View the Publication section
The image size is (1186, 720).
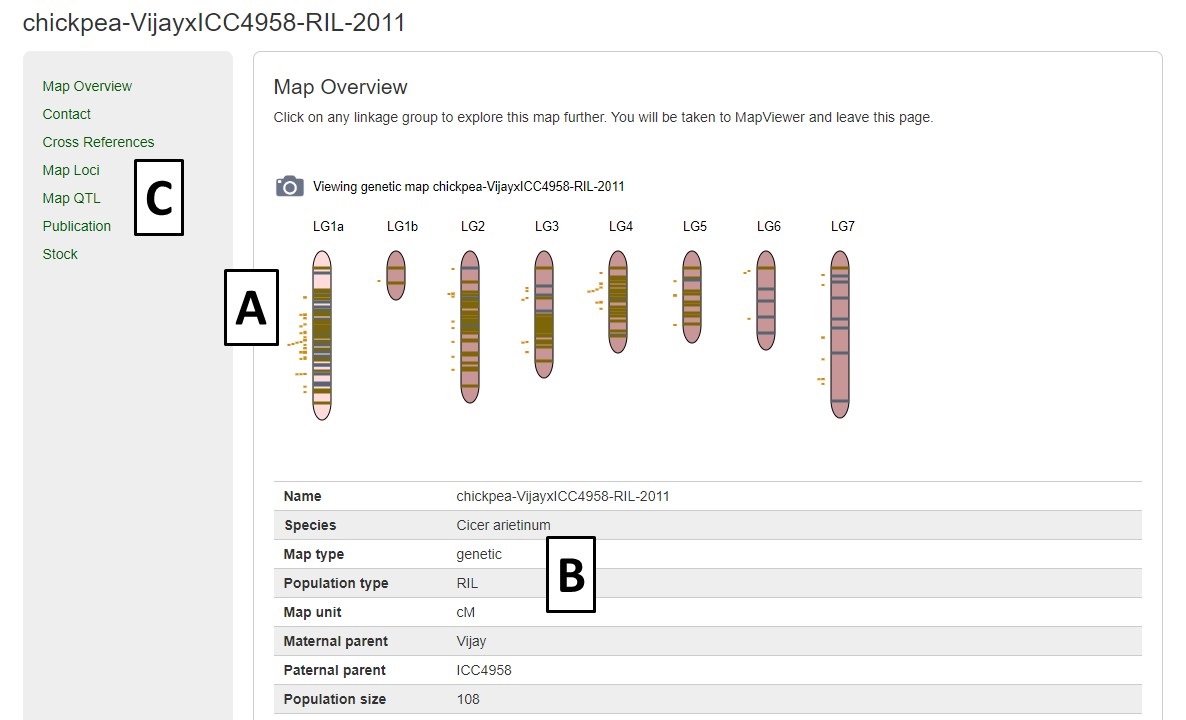76,226
